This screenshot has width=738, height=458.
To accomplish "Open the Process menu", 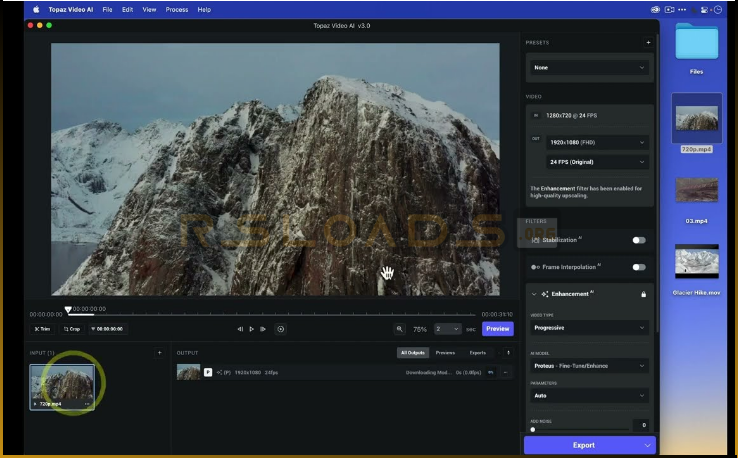I will [177, 9].
